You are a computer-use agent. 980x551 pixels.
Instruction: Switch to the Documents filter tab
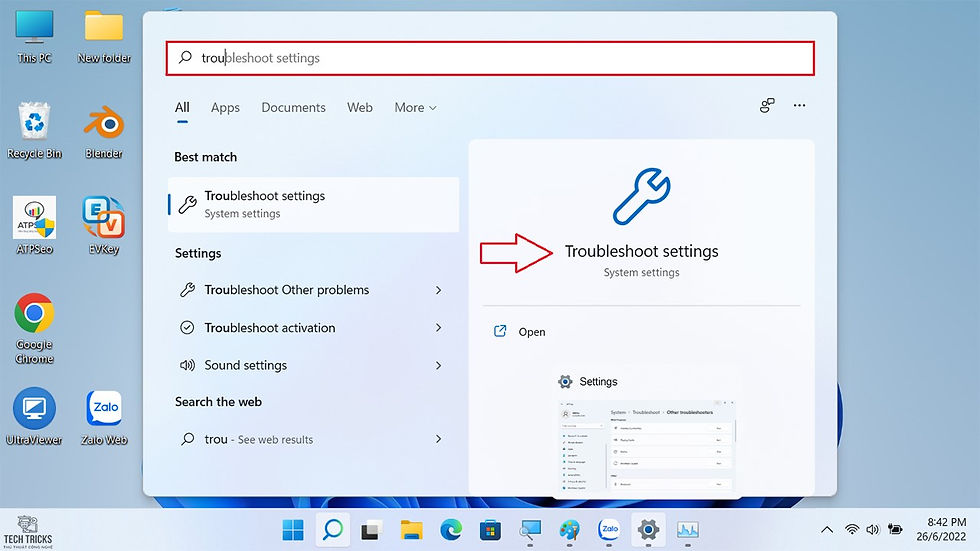click(x=293, y=107)
